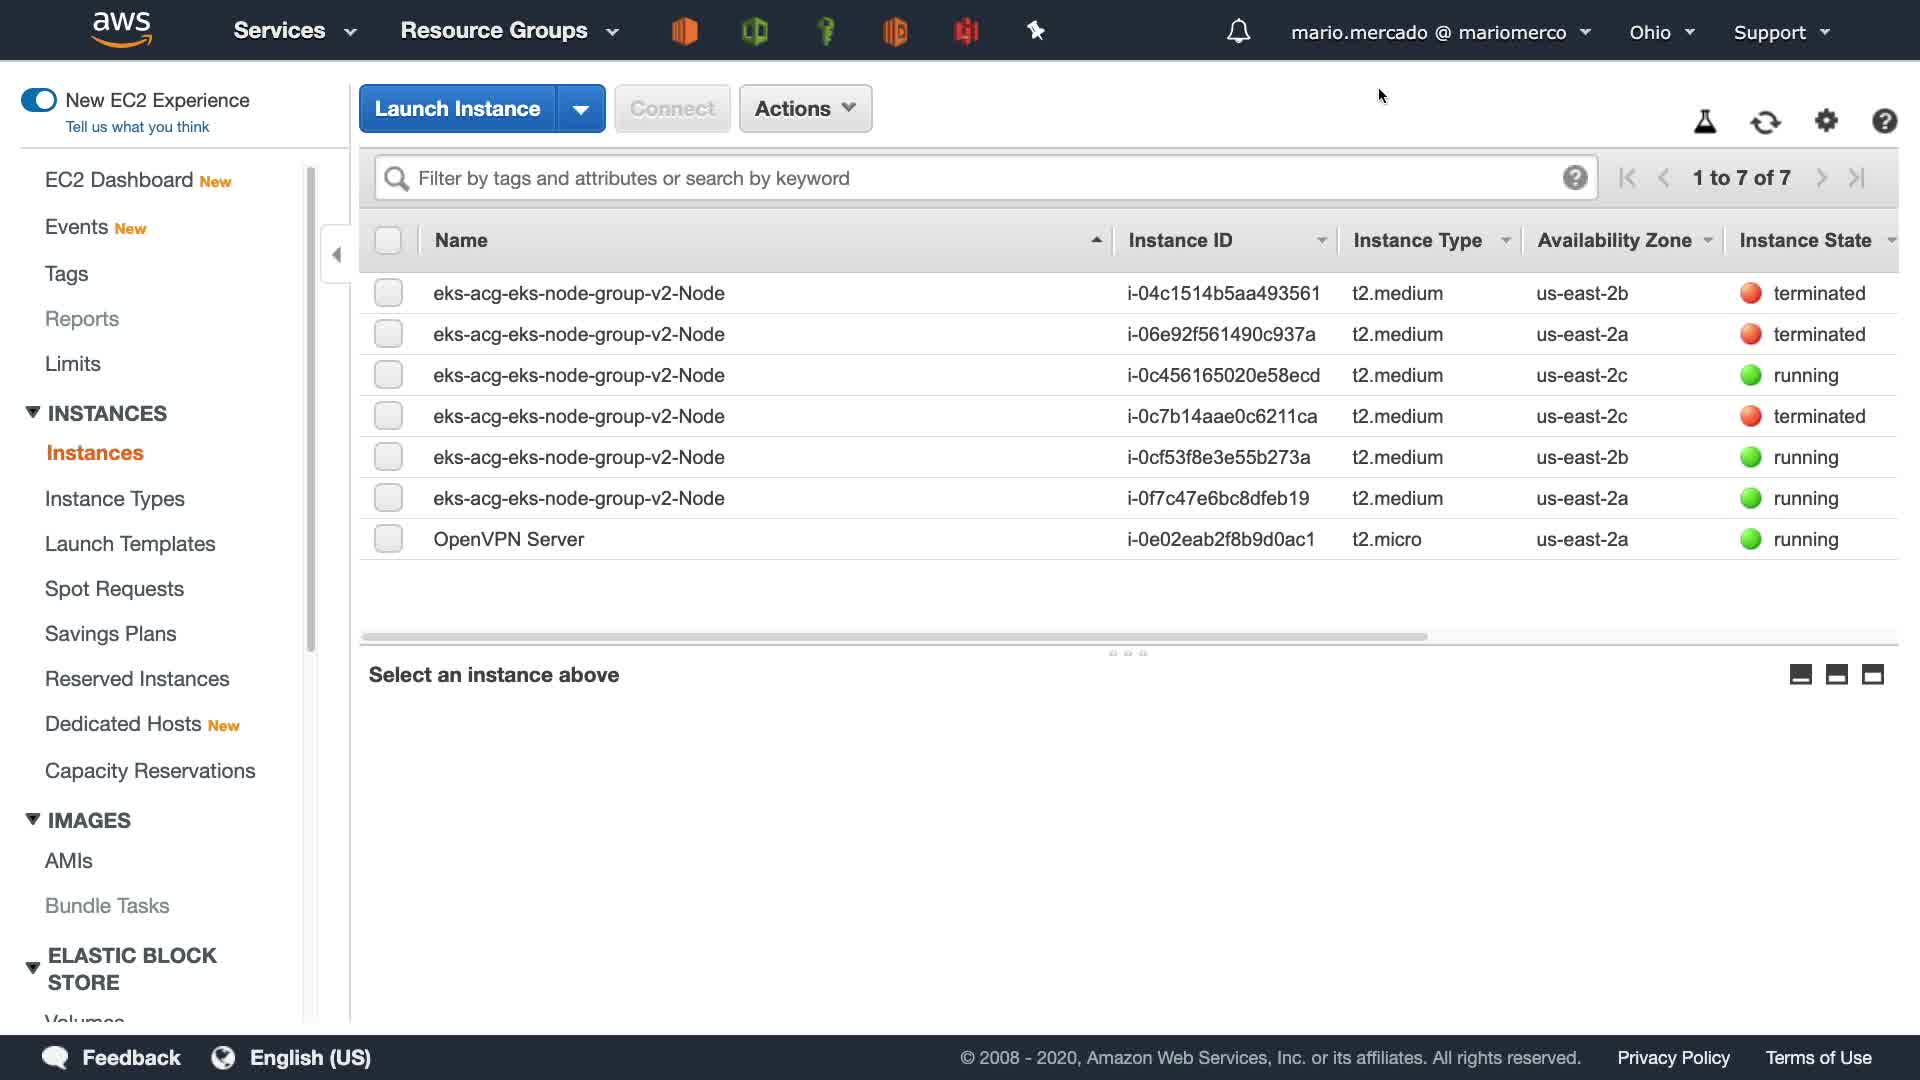Viewport: 1920px width, 1080px height.
Task: Click the horizontal table scrollbar
Action: pos(894,636)
